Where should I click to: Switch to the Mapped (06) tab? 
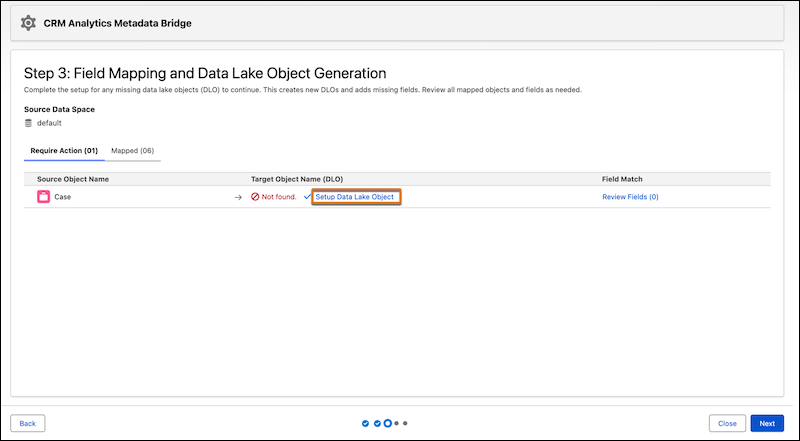[133, 151]
